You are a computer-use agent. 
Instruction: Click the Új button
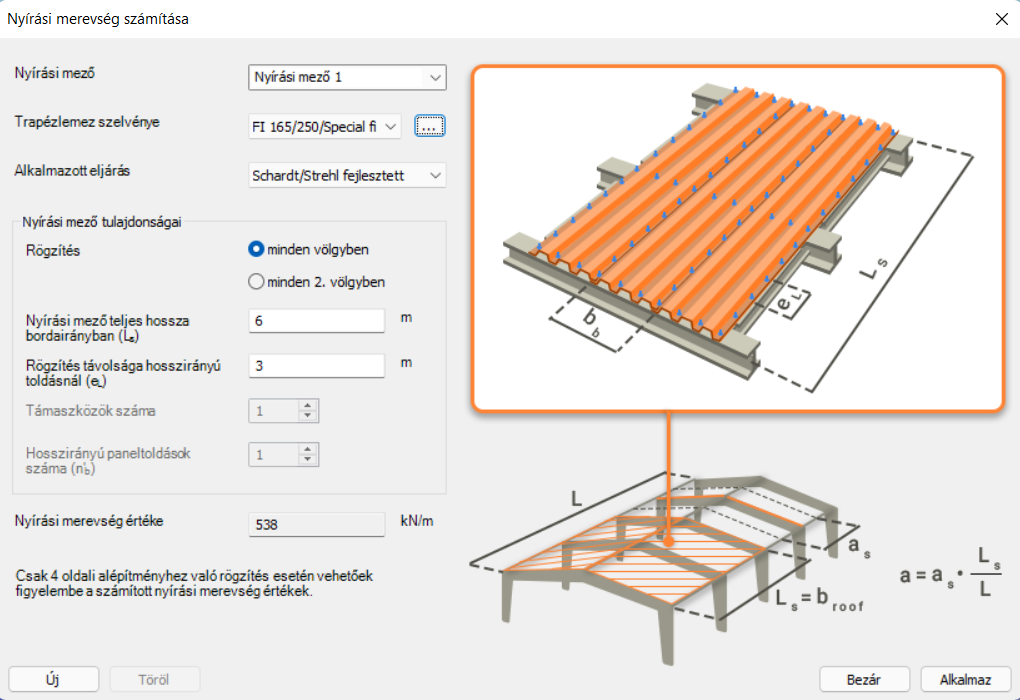(53, 679)
